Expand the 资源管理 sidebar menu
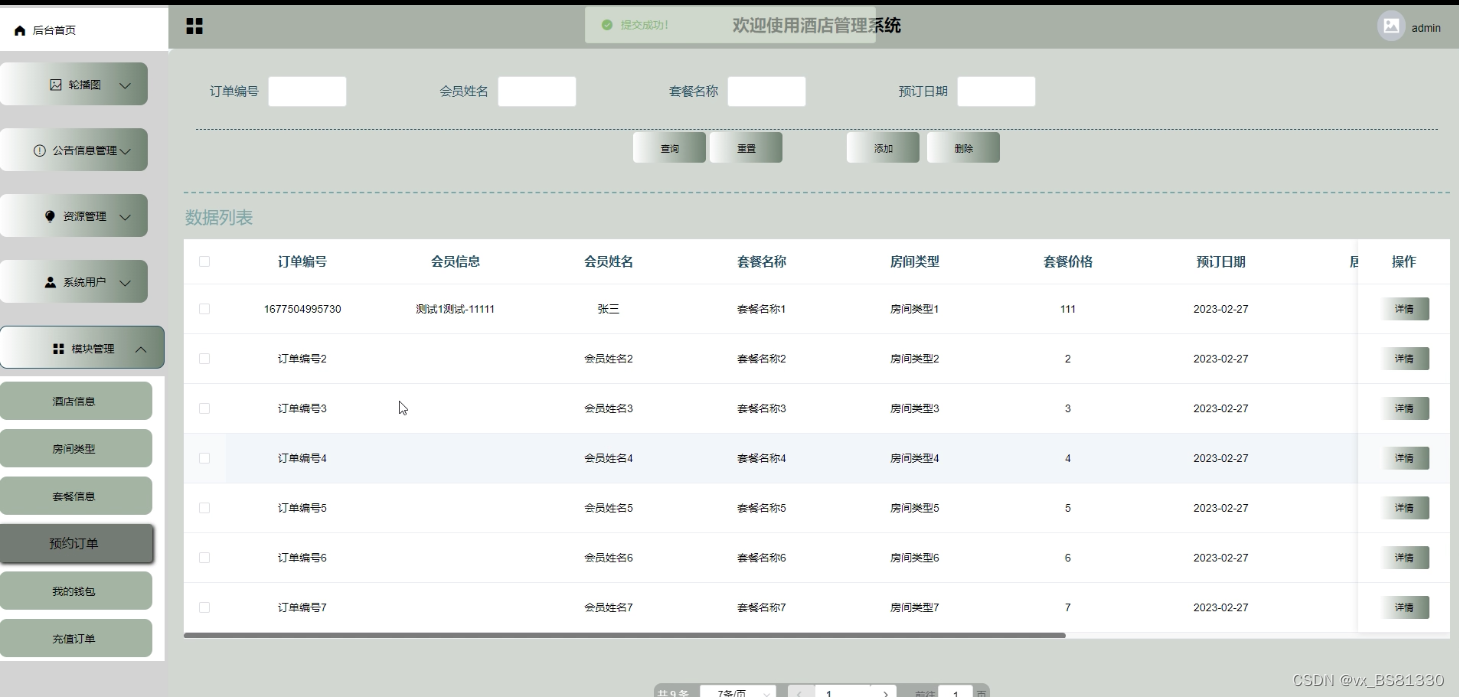Image resolution: width=1459 pixels, height=697 pixels. click(74, 216)
